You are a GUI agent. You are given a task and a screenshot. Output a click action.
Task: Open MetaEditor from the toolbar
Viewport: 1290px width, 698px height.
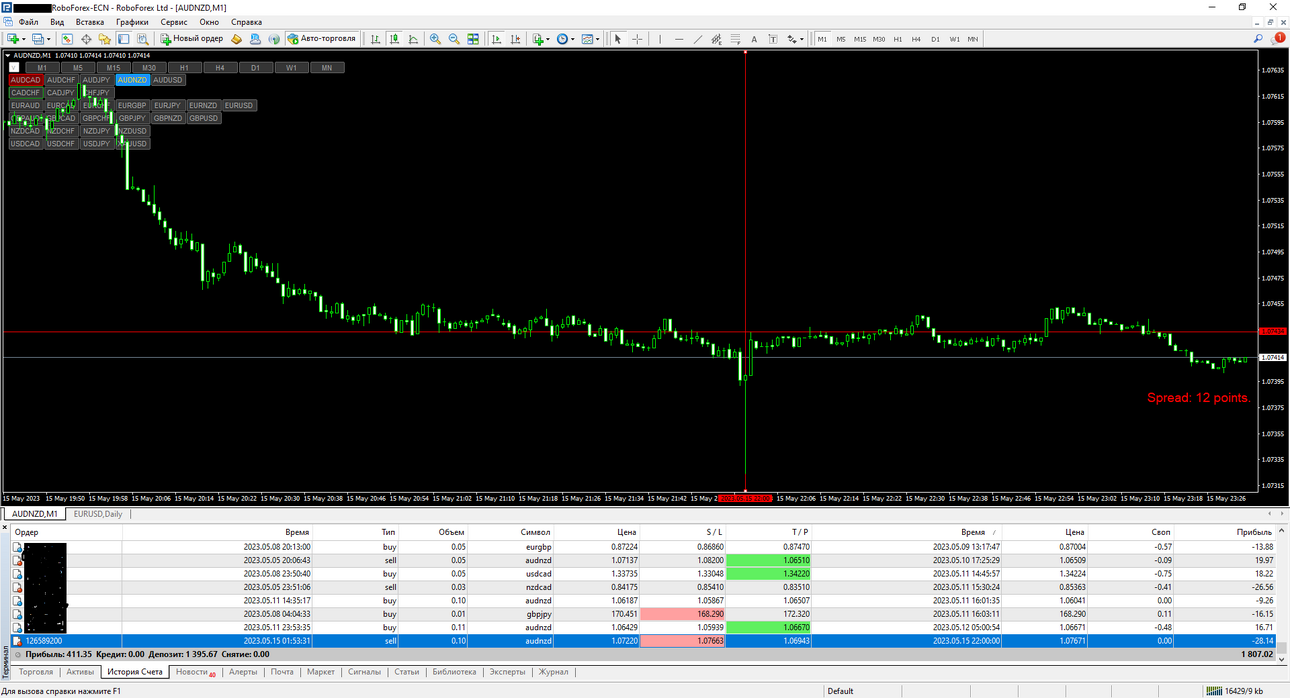[x=236, y=39]
